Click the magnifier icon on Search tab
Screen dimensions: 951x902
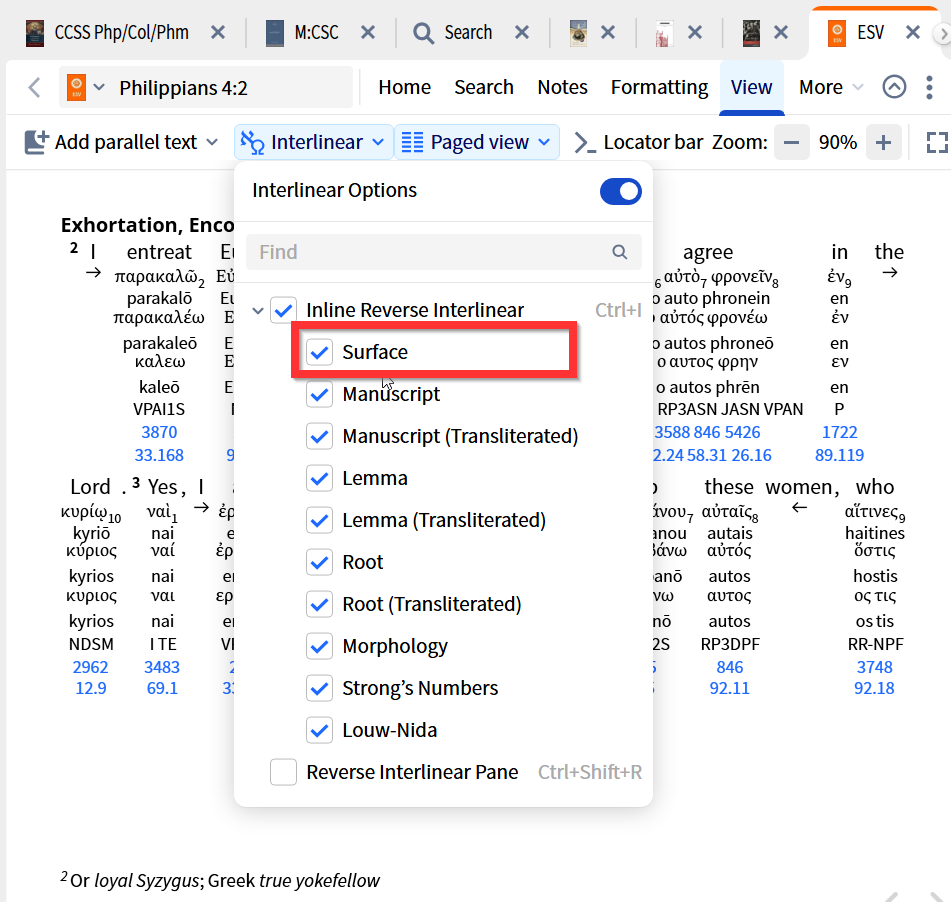pos(423,33)
